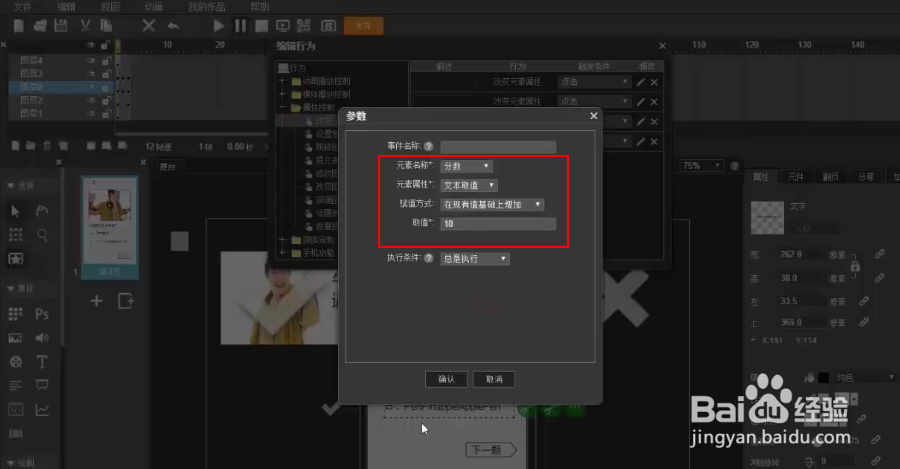Toggle the lock of 图层2
This screenshot has width=900, height=469.
pyautogui.click(x=106, y=100)
